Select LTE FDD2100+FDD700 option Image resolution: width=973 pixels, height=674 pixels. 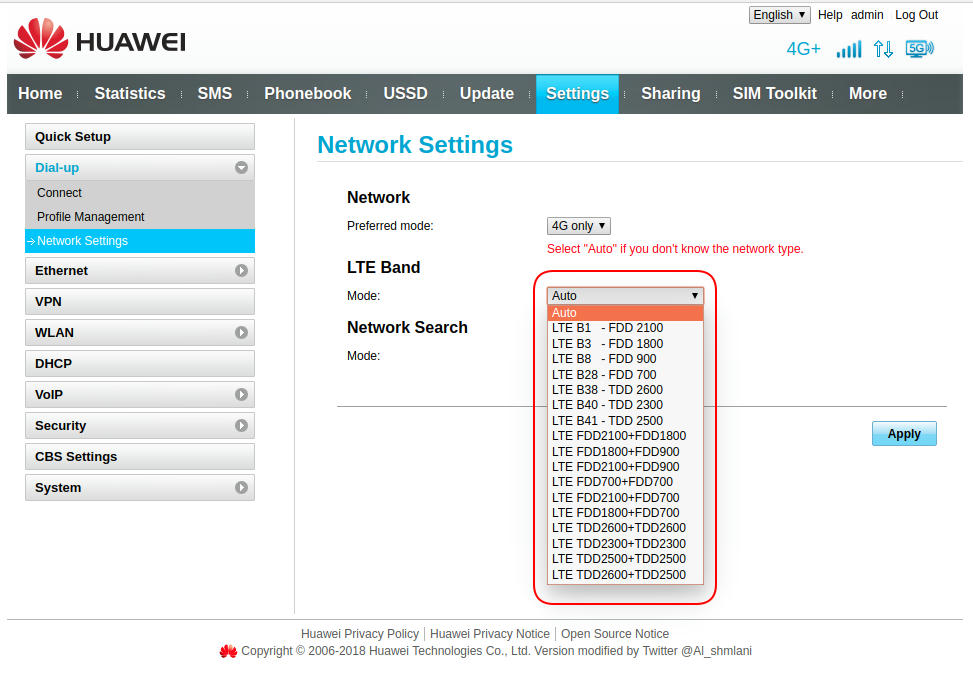click(625, 498)
